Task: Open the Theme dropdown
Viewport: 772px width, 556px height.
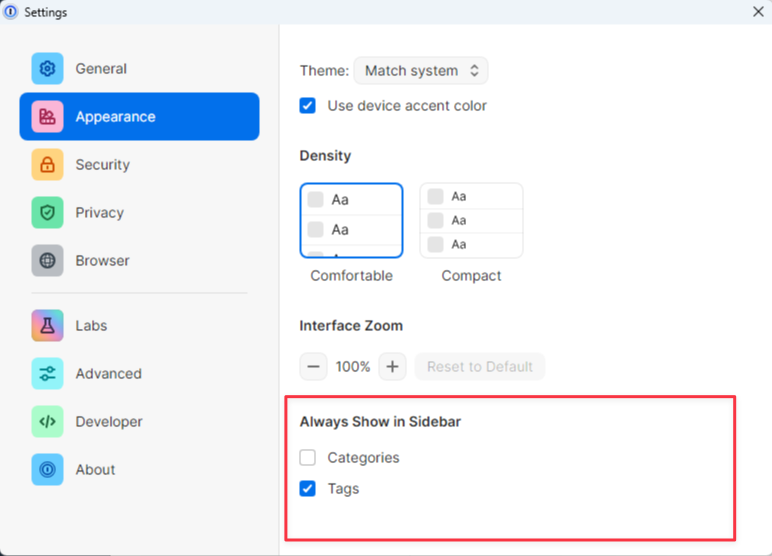Action: pyautogui.click(x=421, y=71)
